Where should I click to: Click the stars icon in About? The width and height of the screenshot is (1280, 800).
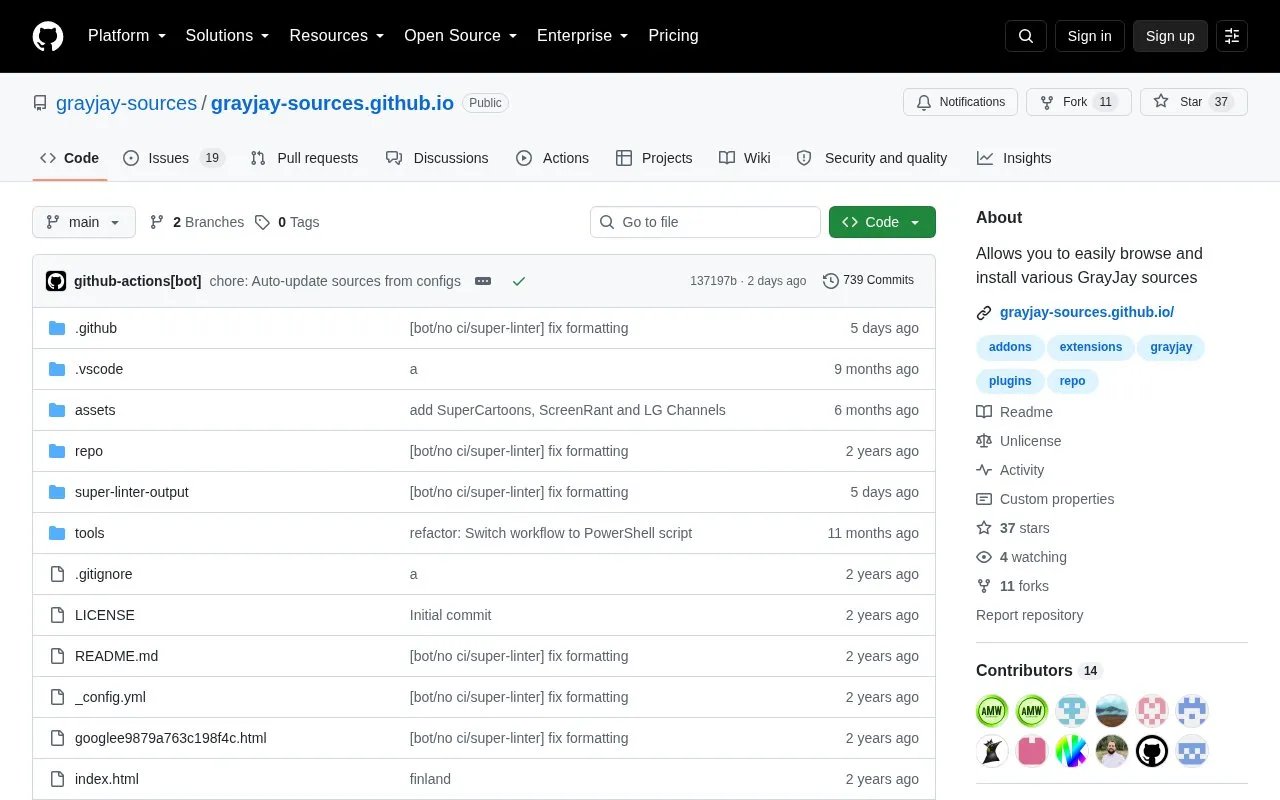pos(984,528)
